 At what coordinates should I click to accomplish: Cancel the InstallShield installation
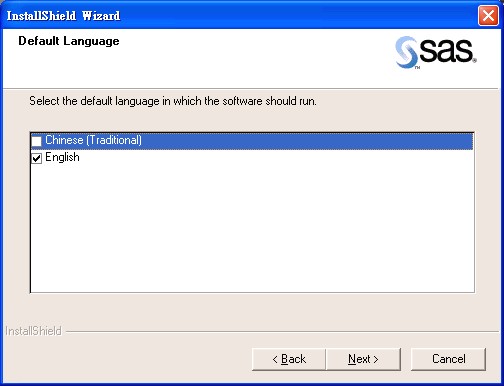click(448, 359)
